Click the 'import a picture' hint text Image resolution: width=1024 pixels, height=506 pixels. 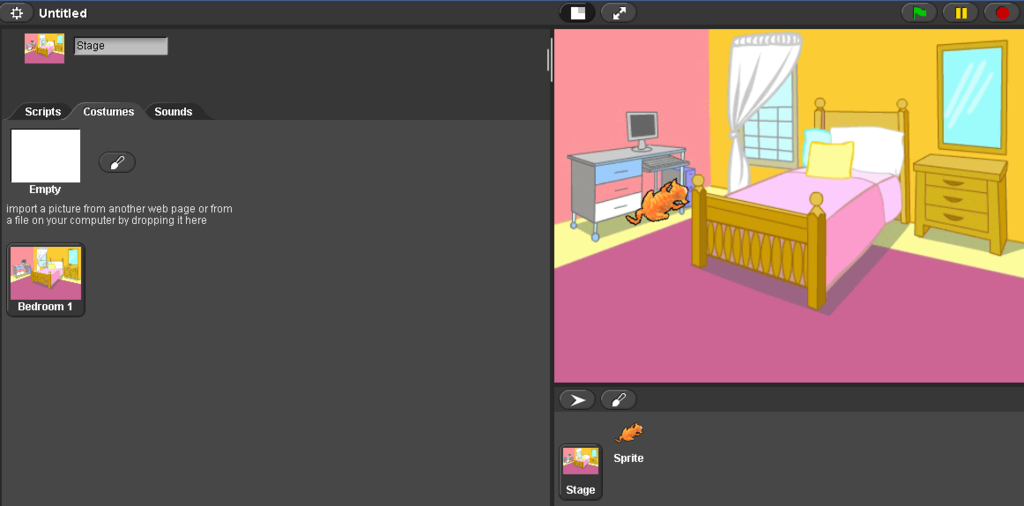click(x=120, y=215)
